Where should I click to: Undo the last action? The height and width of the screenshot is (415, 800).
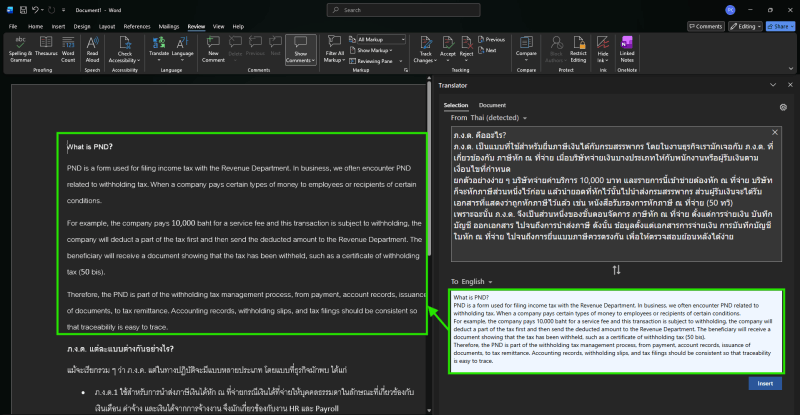[35, 10]
